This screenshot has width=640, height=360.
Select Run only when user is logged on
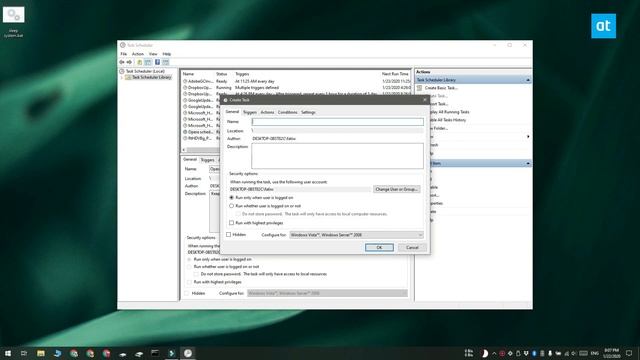coord(231,198)
